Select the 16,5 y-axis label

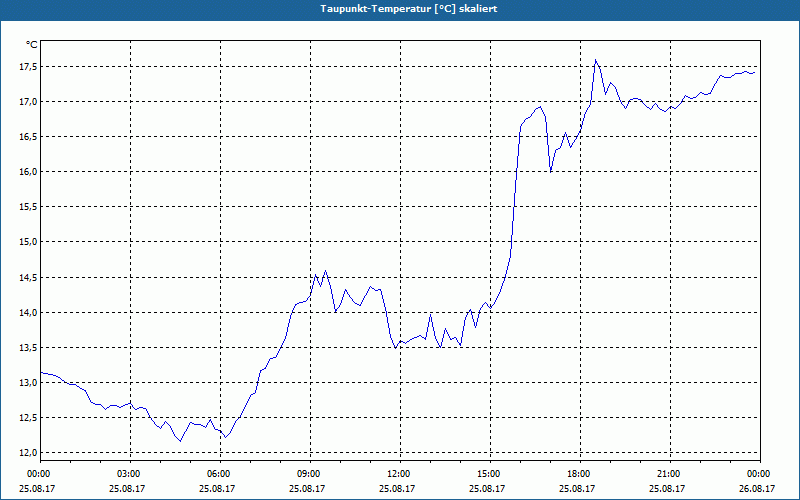[29, 137]
